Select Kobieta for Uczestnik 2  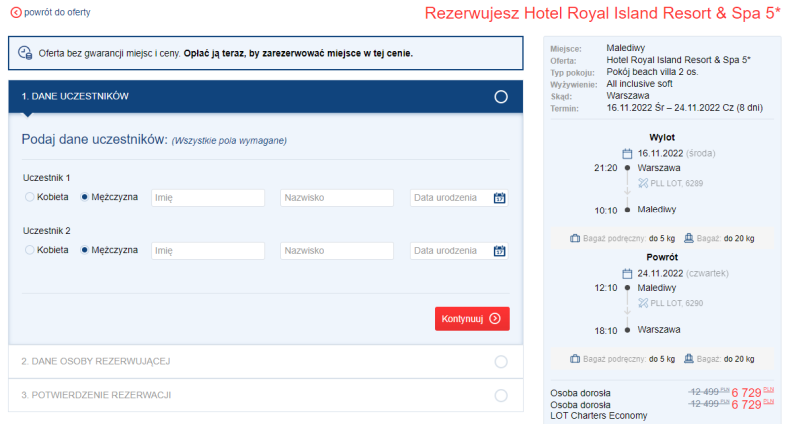coord(30,250)
